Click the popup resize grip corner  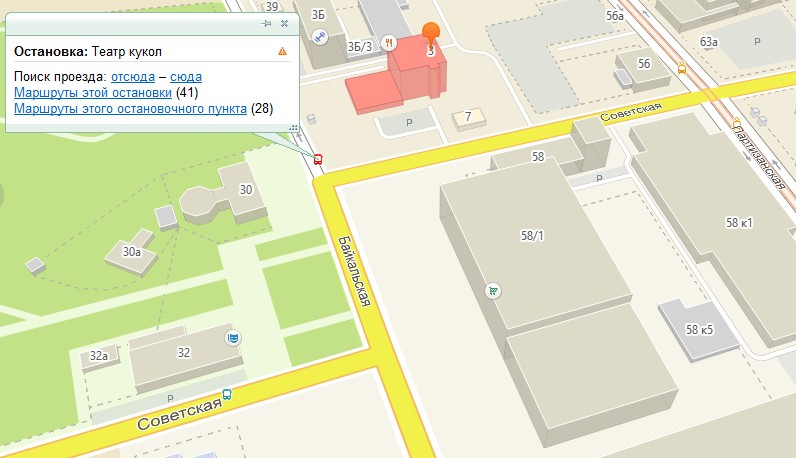click(293, 127)
